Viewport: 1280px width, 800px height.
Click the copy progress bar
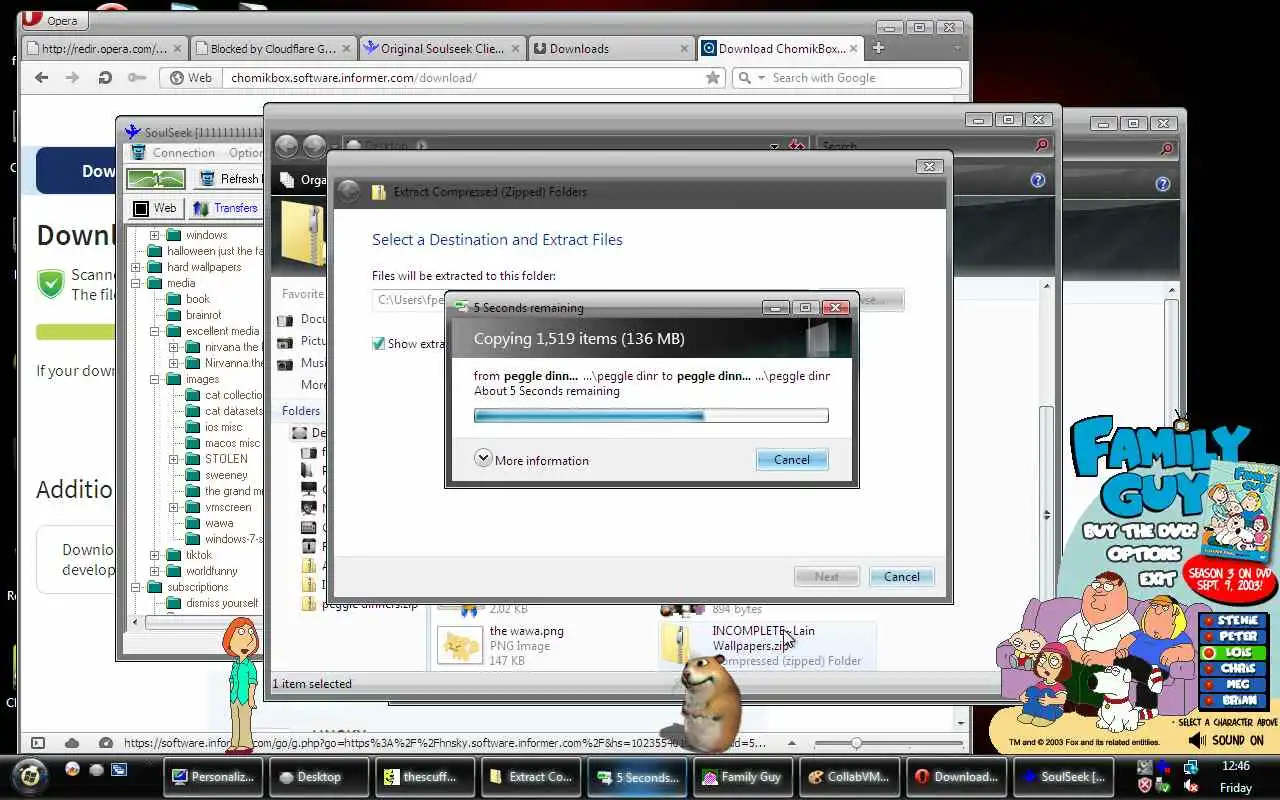click(651, 415)
